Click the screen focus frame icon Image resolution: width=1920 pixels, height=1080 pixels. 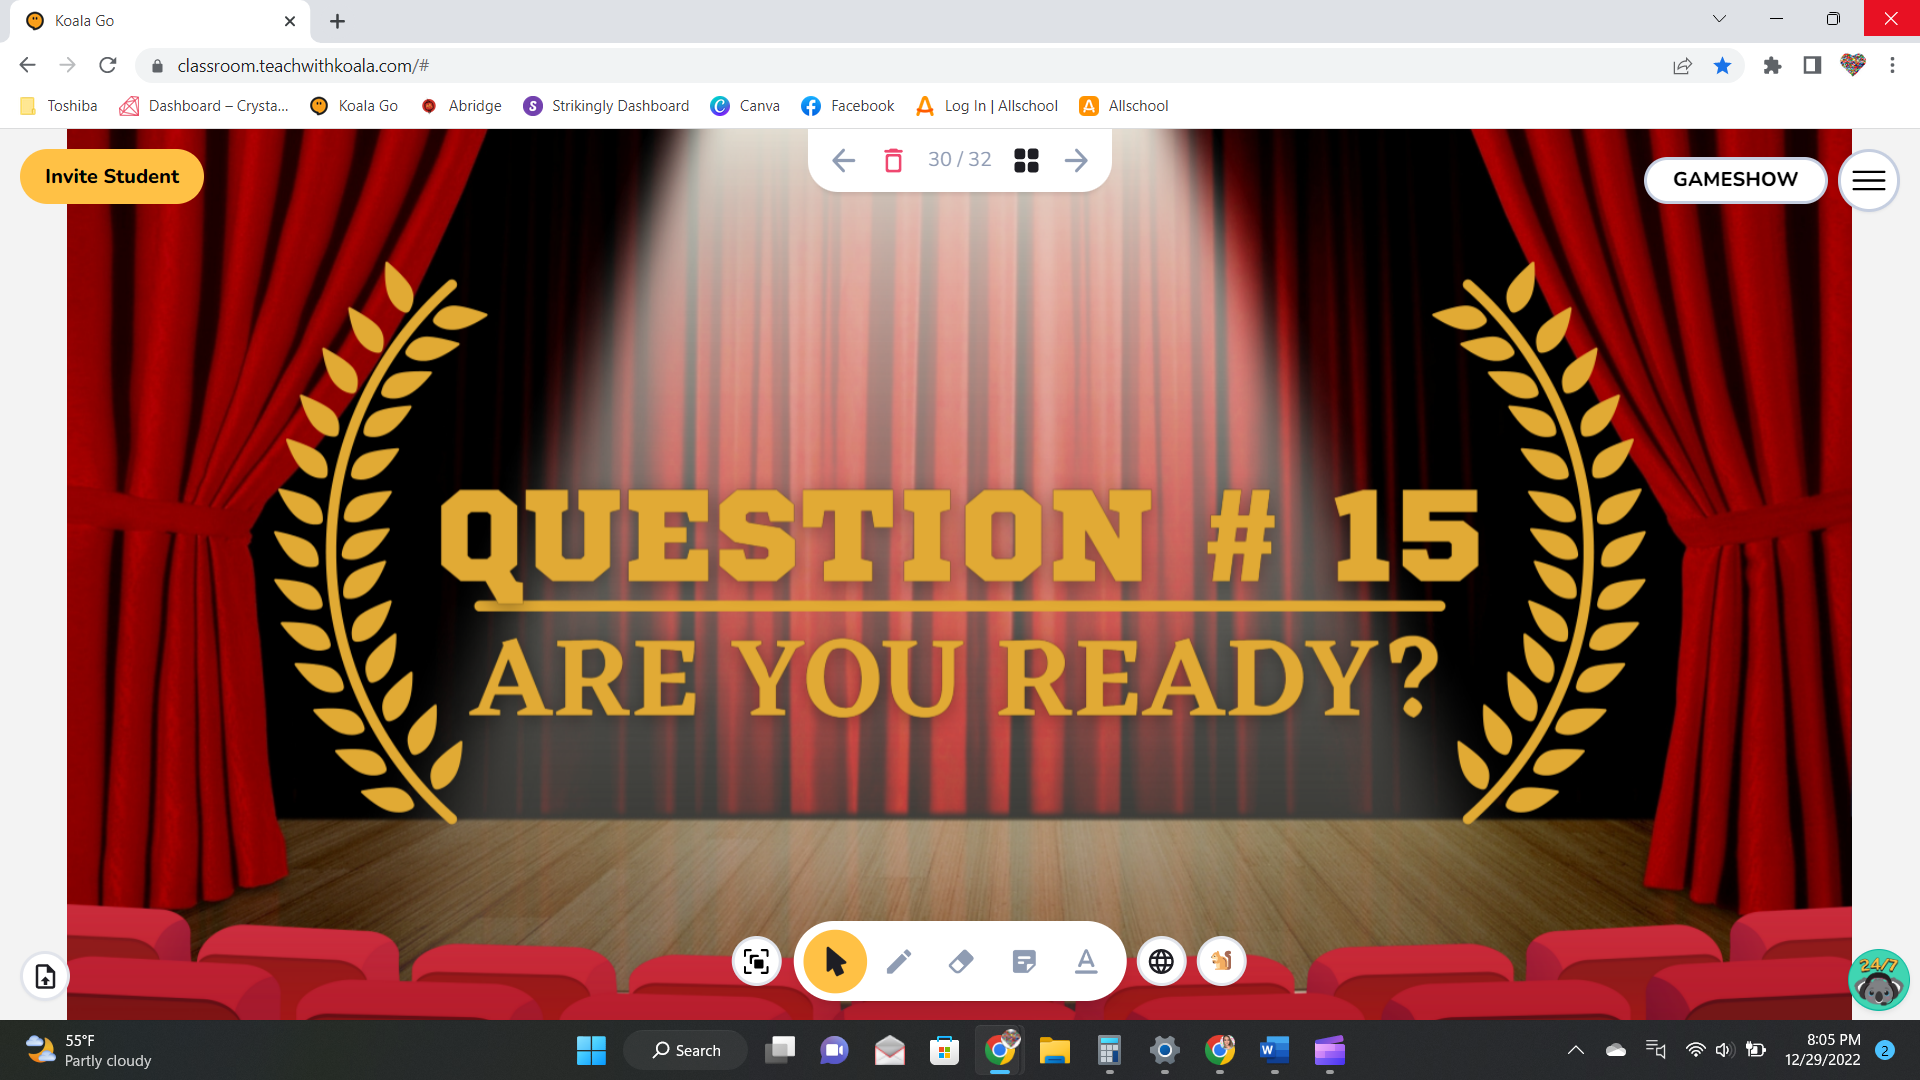pos(756,961)
